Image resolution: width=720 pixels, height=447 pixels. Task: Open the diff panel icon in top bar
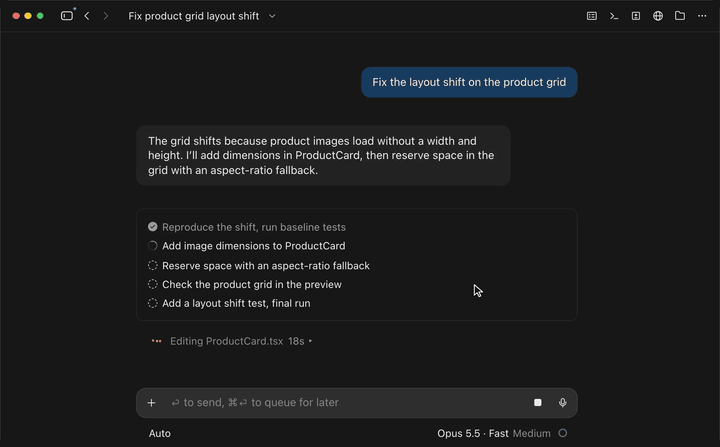coord(636,16)
